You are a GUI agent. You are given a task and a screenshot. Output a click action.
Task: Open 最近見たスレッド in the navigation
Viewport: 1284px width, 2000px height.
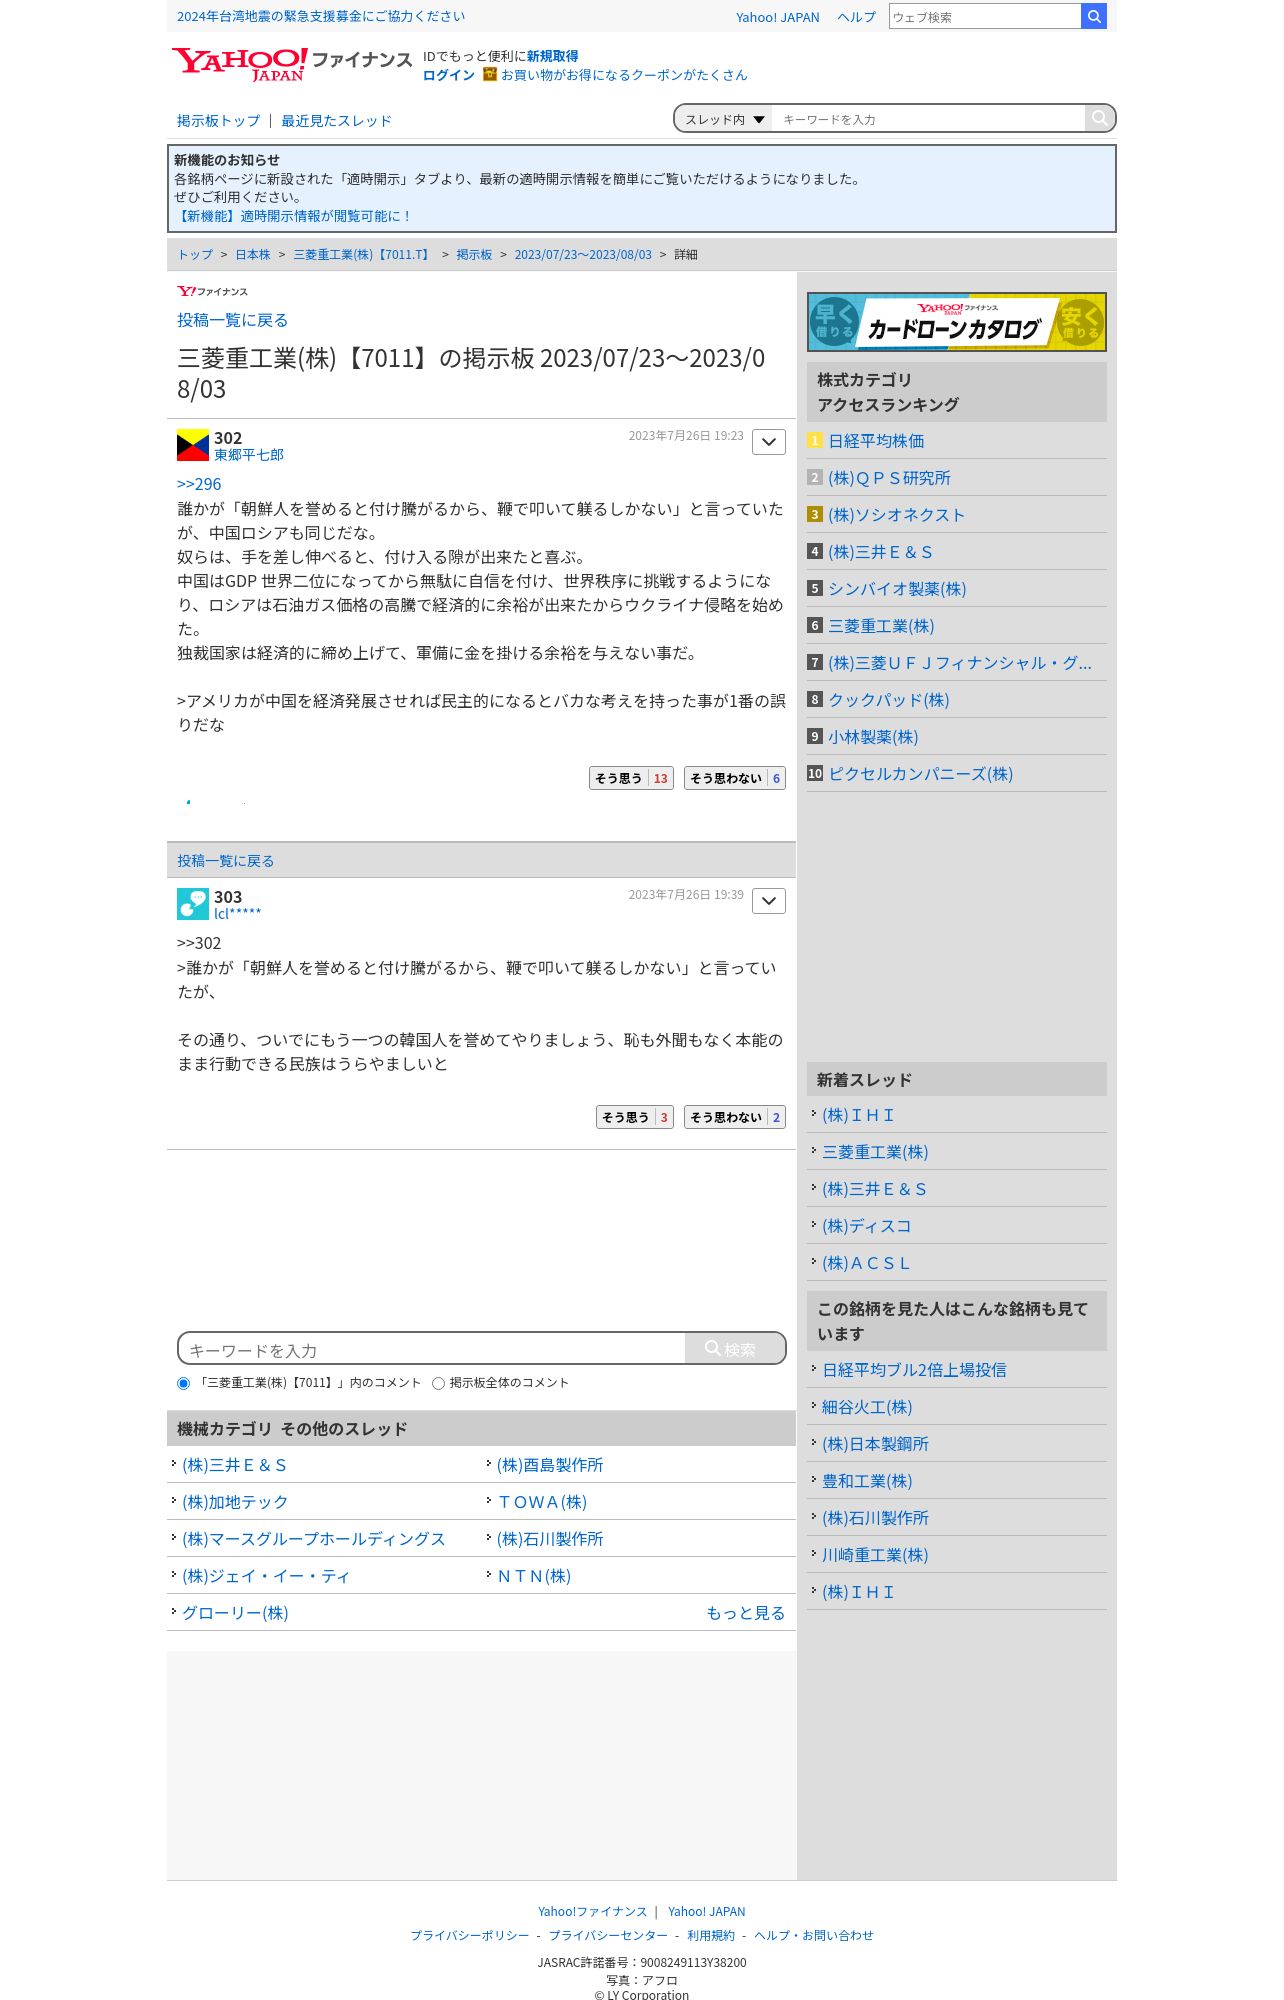point(336,120)
